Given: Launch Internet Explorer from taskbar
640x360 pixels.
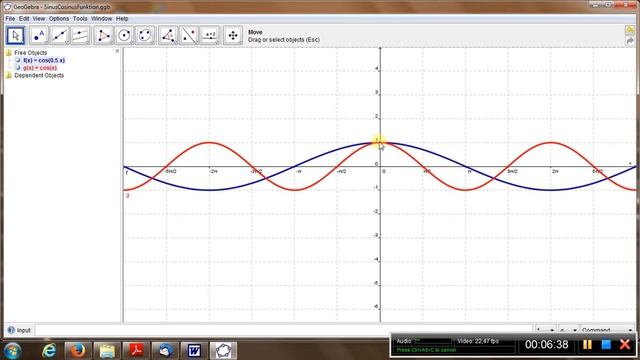Looking at the screenshot, I should point(49,351).
